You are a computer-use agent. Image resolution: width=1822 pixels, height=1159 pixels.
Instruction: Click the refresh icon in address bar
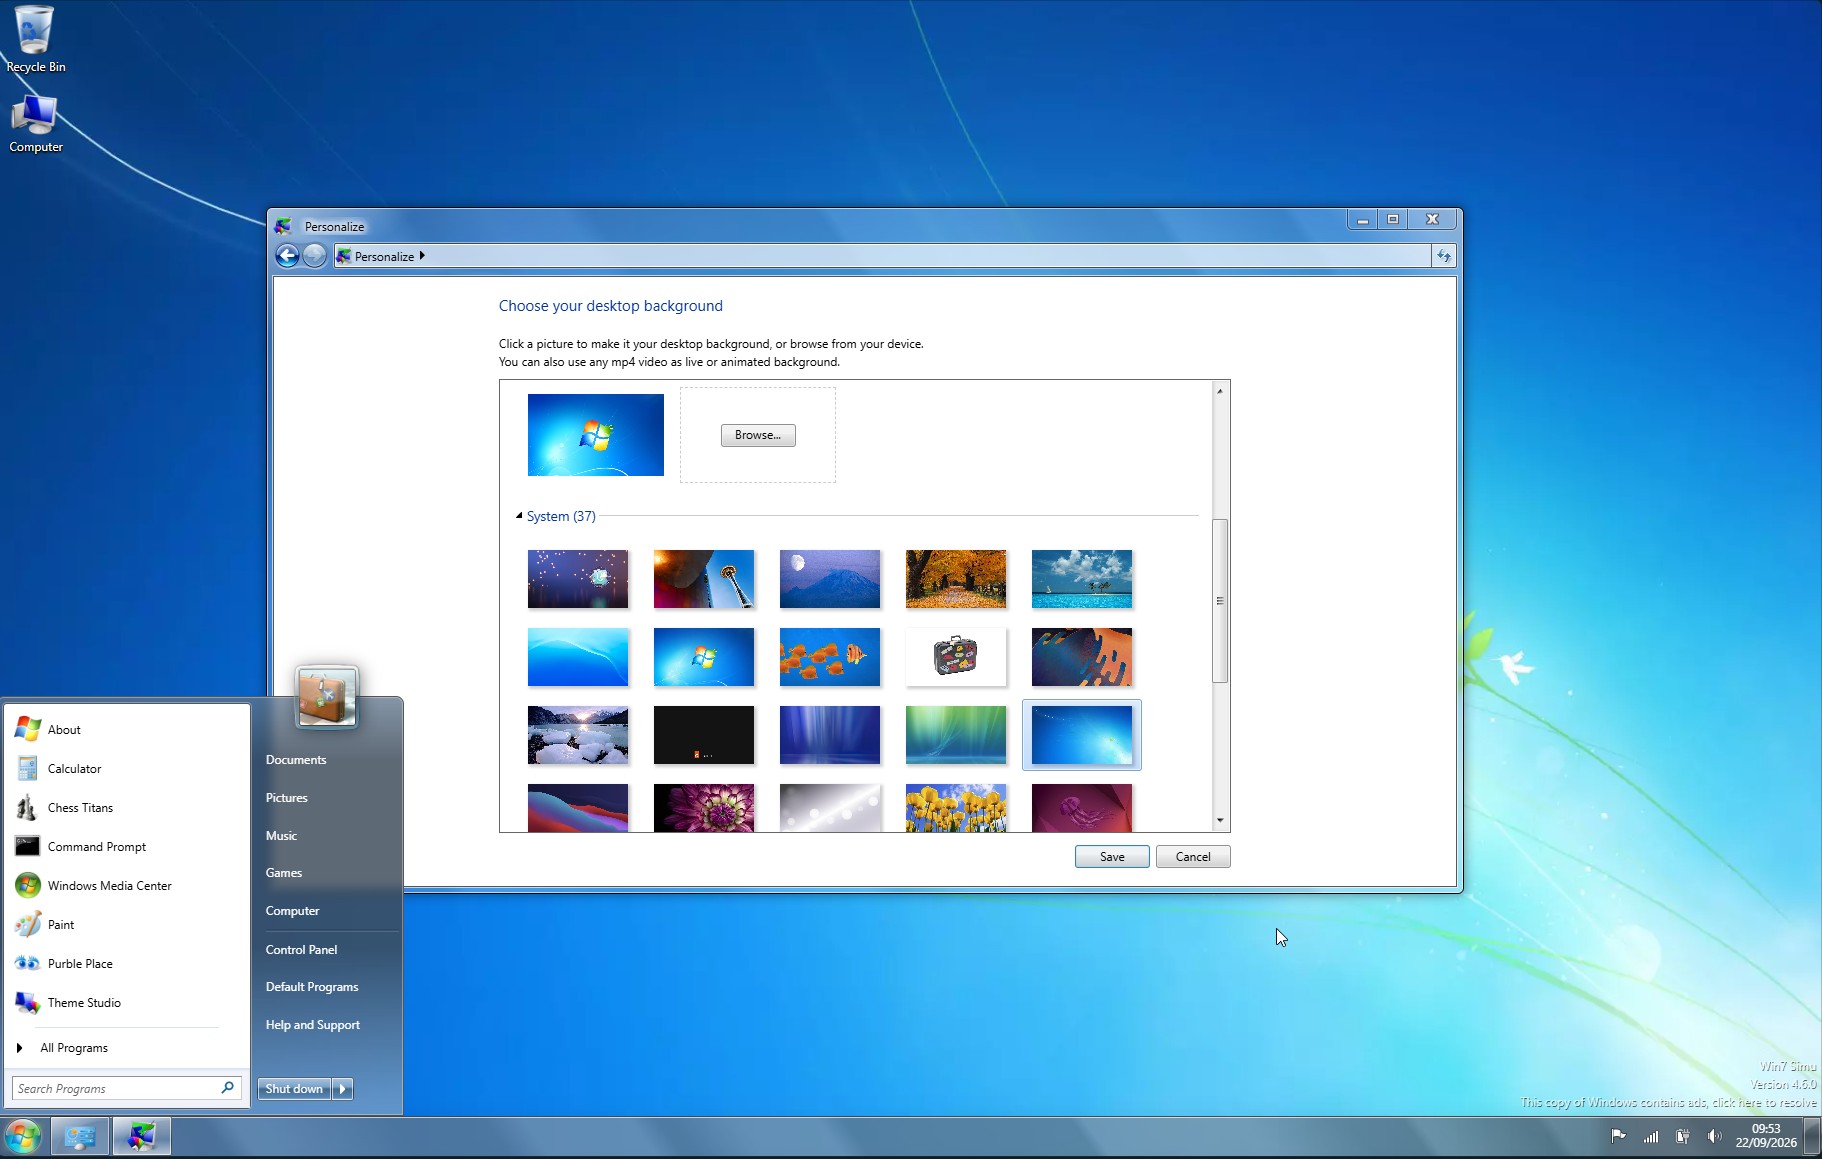(x=1443, y=256)
